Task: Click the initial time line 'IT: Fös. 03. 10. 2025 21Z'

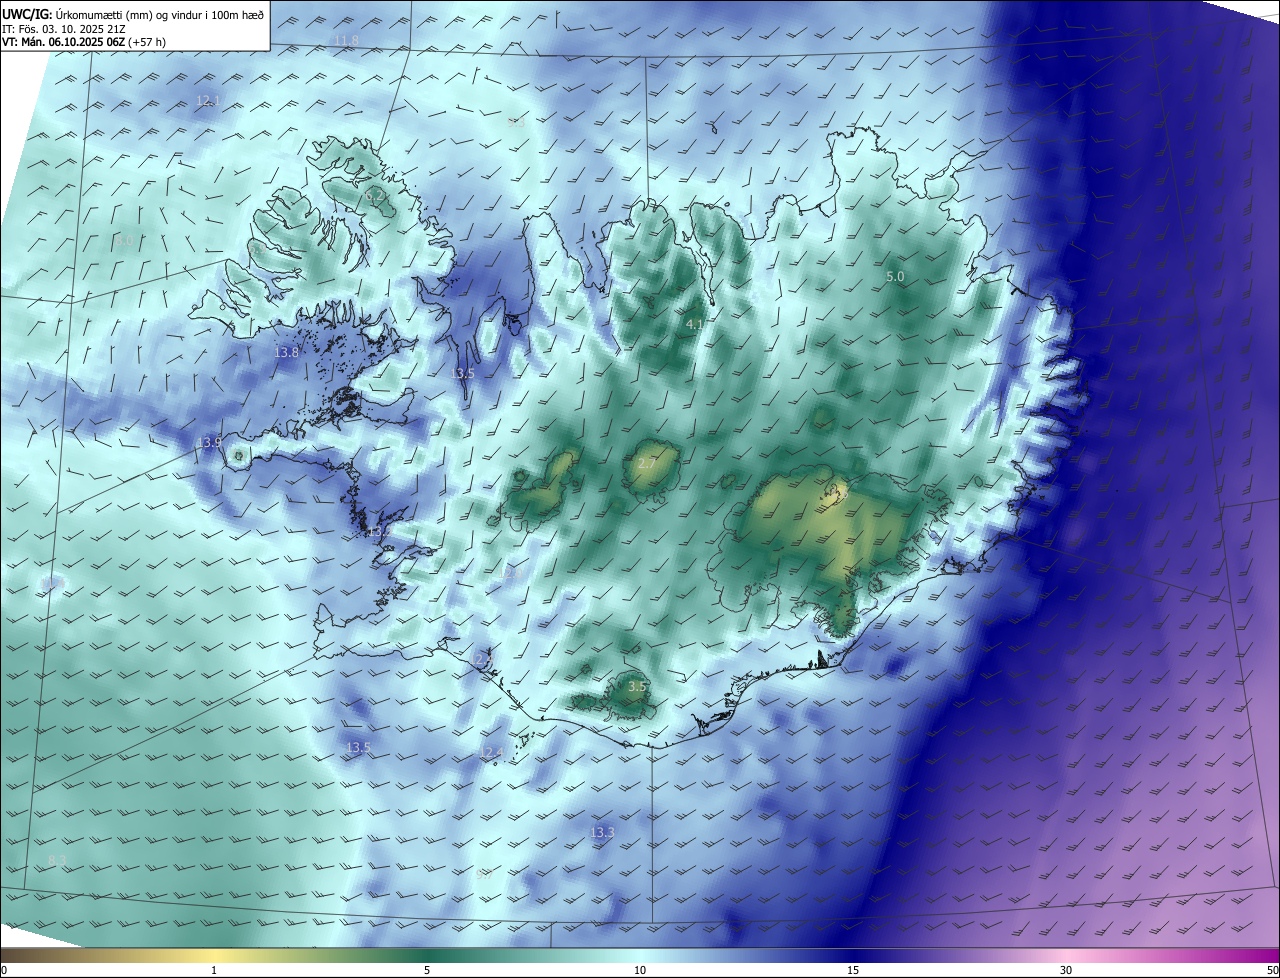Action: 63,29
